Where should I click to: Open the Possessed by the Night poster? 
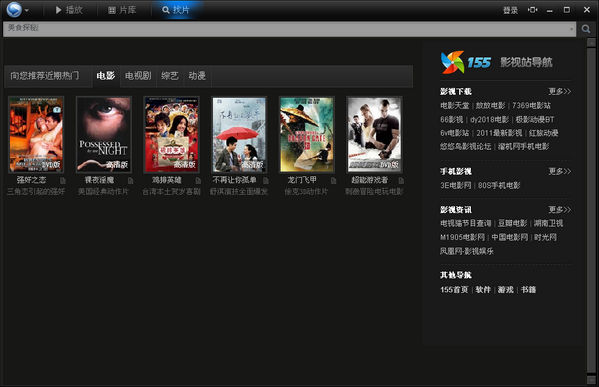[x=104, y=134]
